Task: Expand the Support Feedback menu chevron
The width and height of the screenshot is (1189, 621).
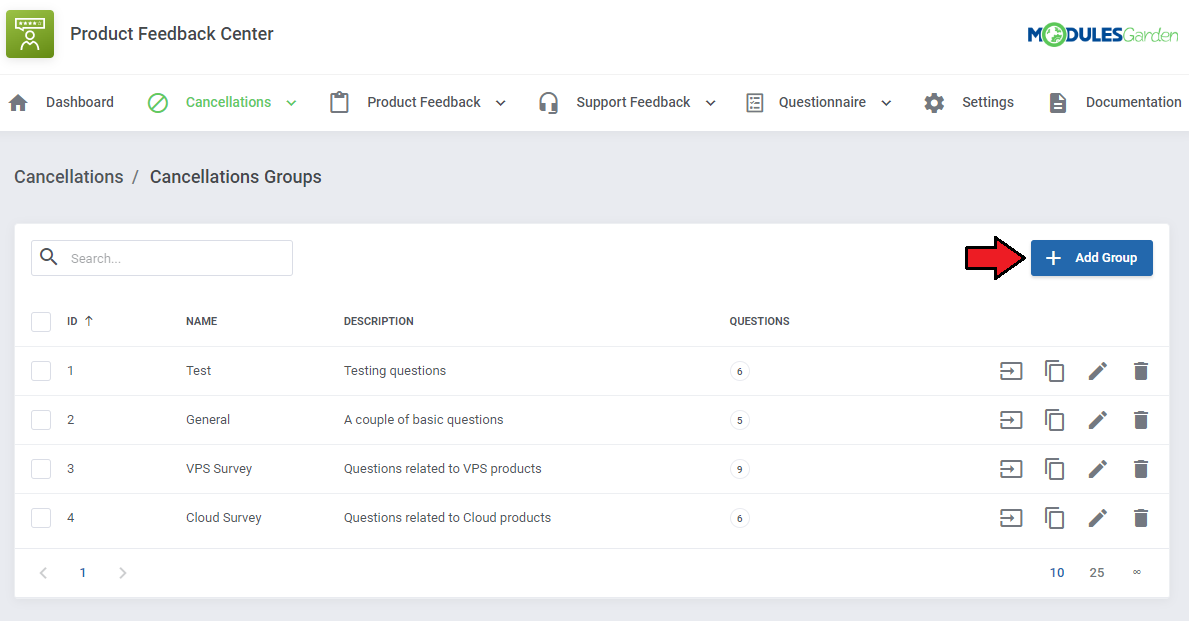Action: click(711, 103)
